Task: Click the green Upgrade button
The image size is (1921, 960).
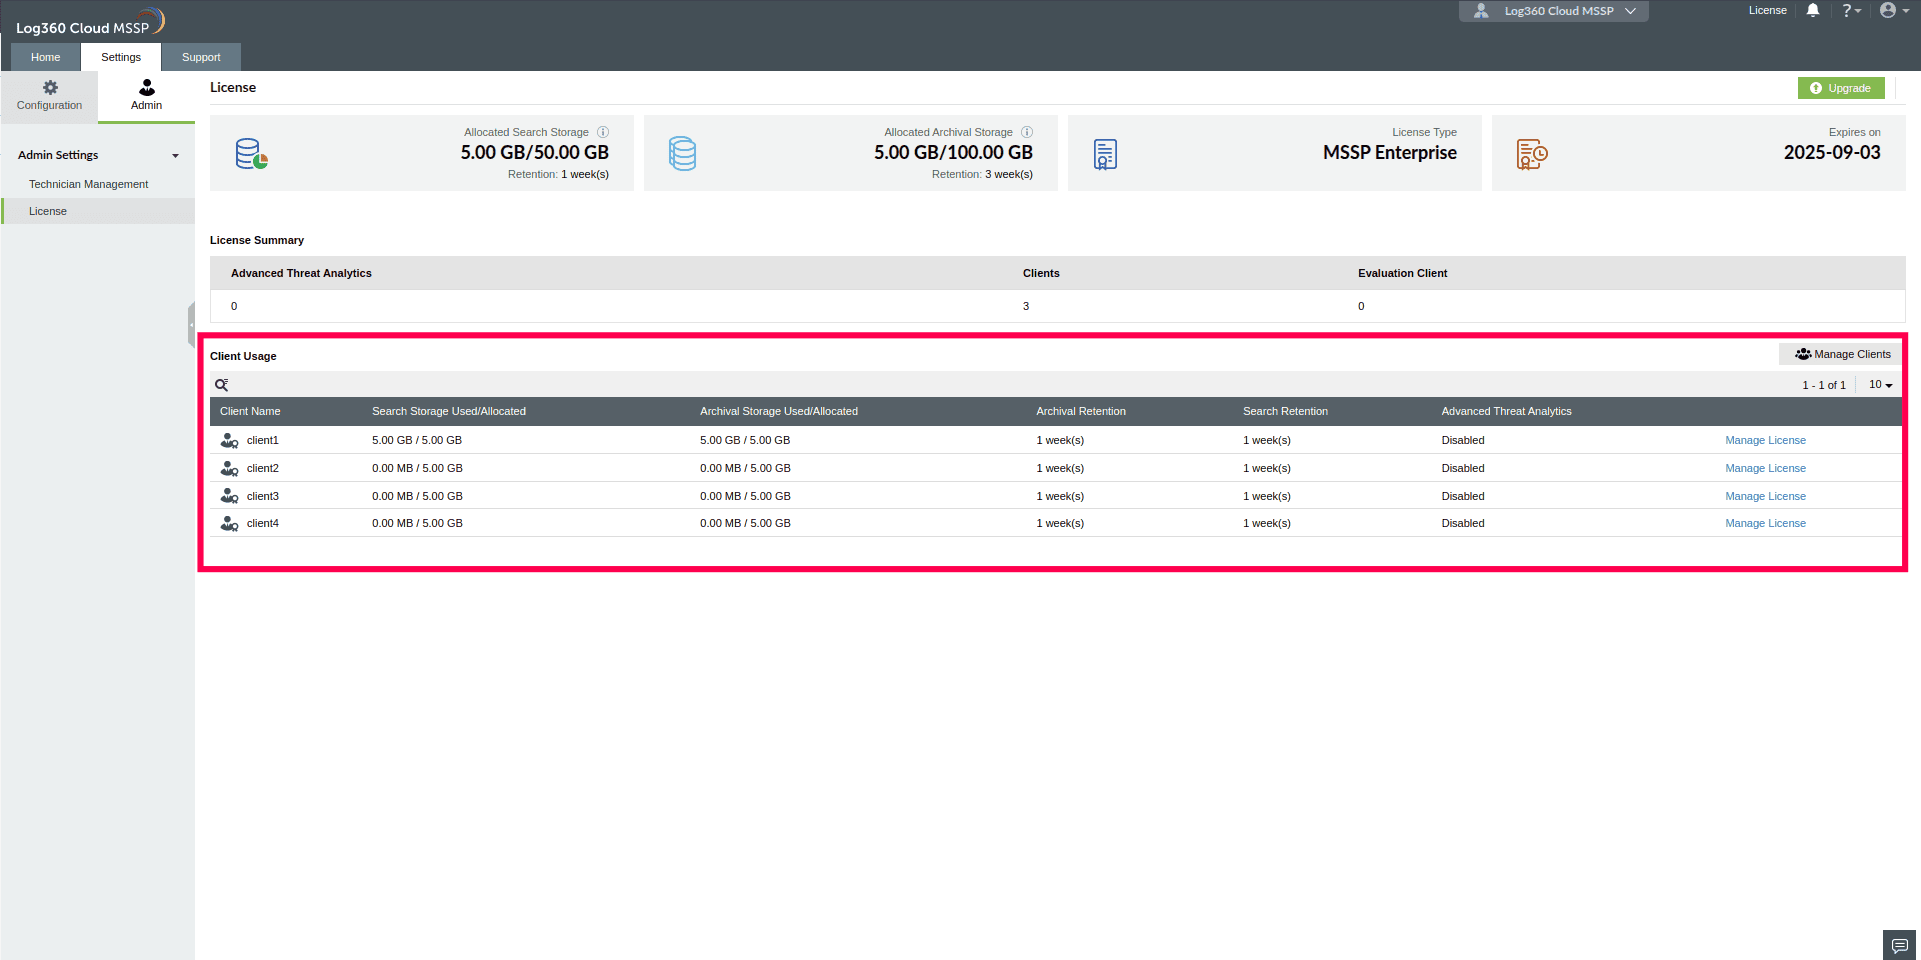Action: click(x=1841, y=88)
